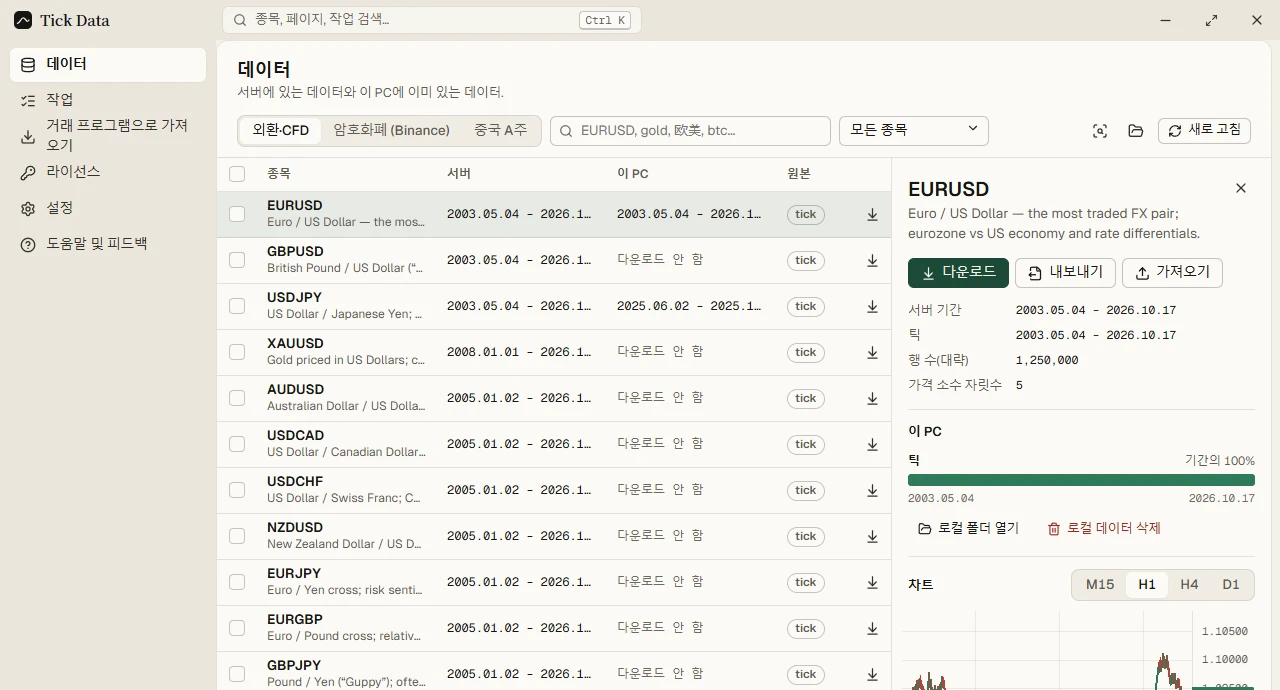Viewport: 1280px width, 690px height.
Task: Switch to 중국 A주 tab
Action: pos(500,131)
